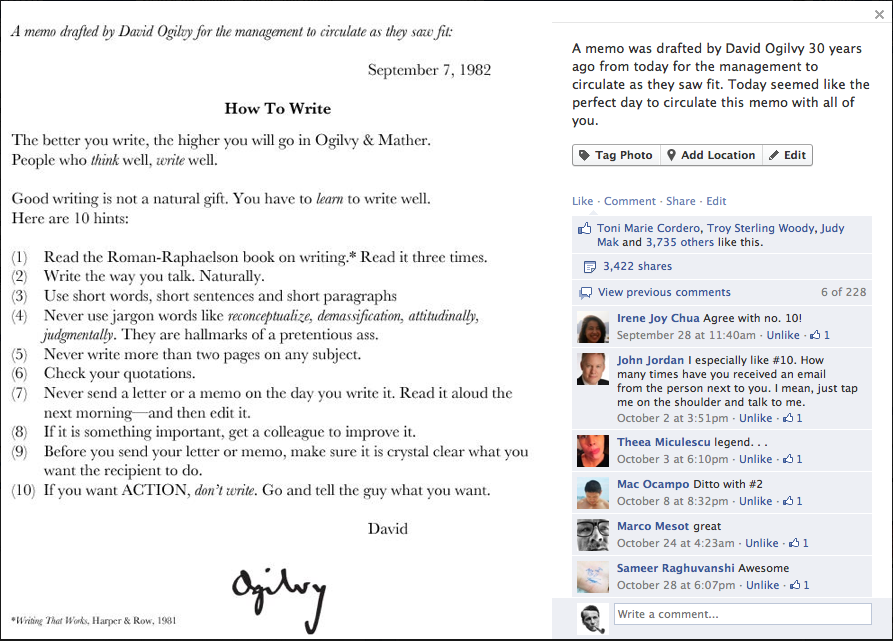Click the date "September 7, 1982"
The image size is (893, 641).
pyautogui.click(x=429, y=70)
